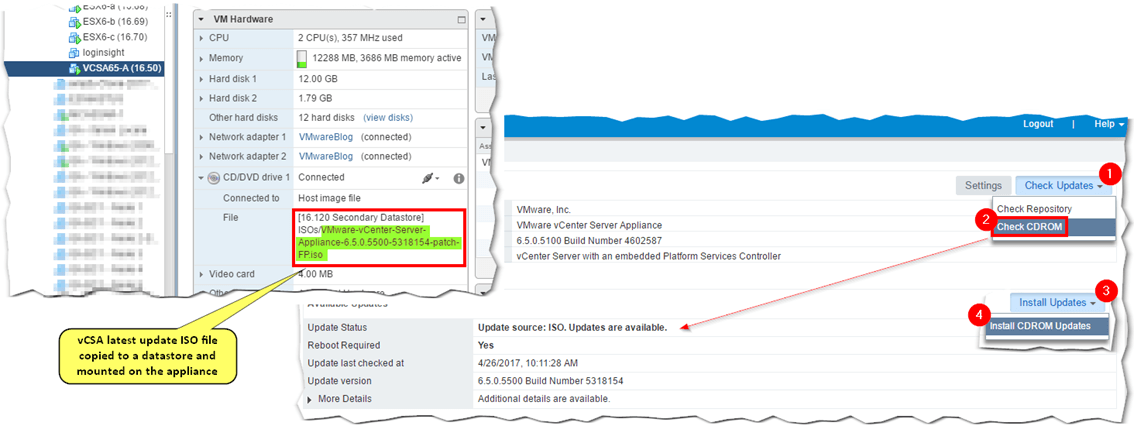Click the 4/26/2017 last checked timestamp
The height and width of the screenshot is (426, 1134).
pyautogui.click(x=527, y=362)
